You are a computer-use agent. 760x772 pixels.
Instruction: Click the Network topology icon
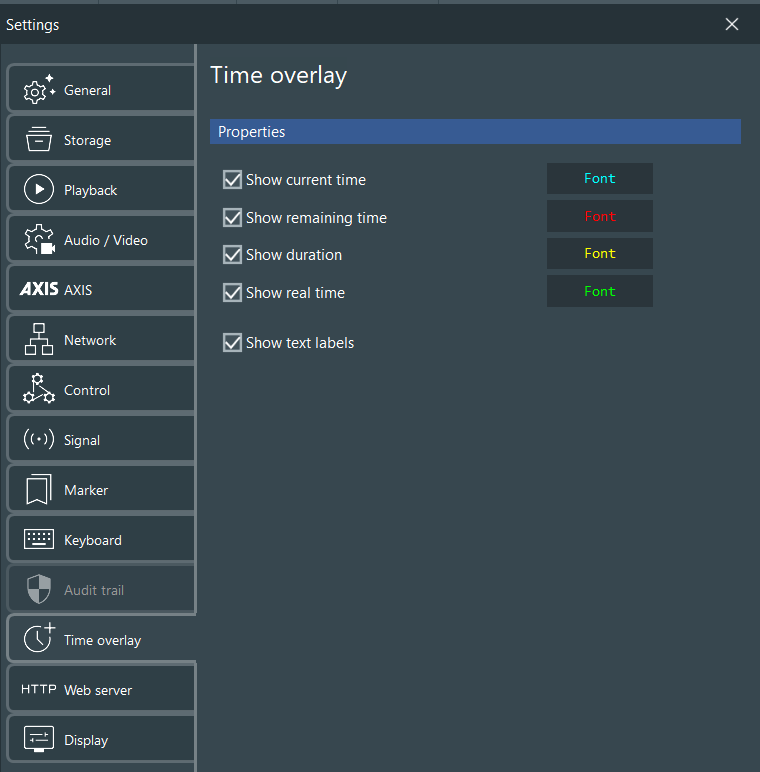39,339
